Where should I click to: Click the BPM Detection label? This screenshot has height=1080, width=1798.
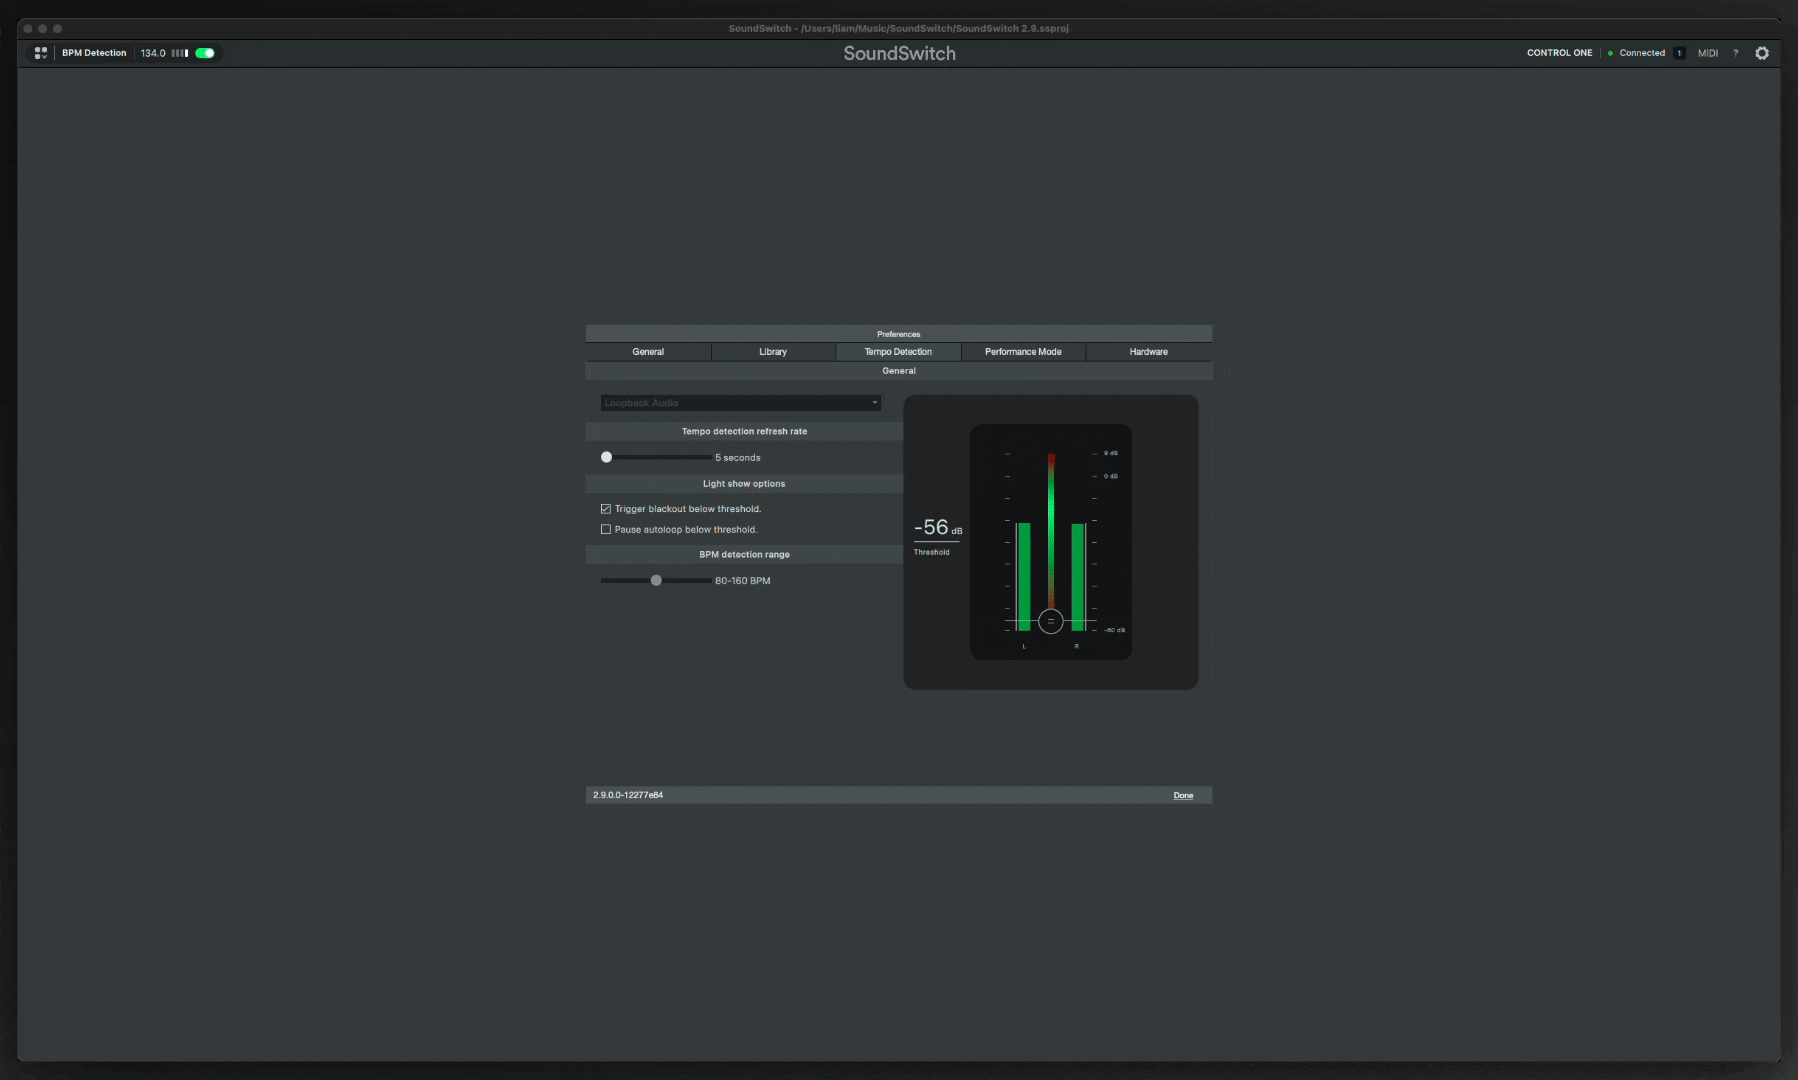point(94,53)
